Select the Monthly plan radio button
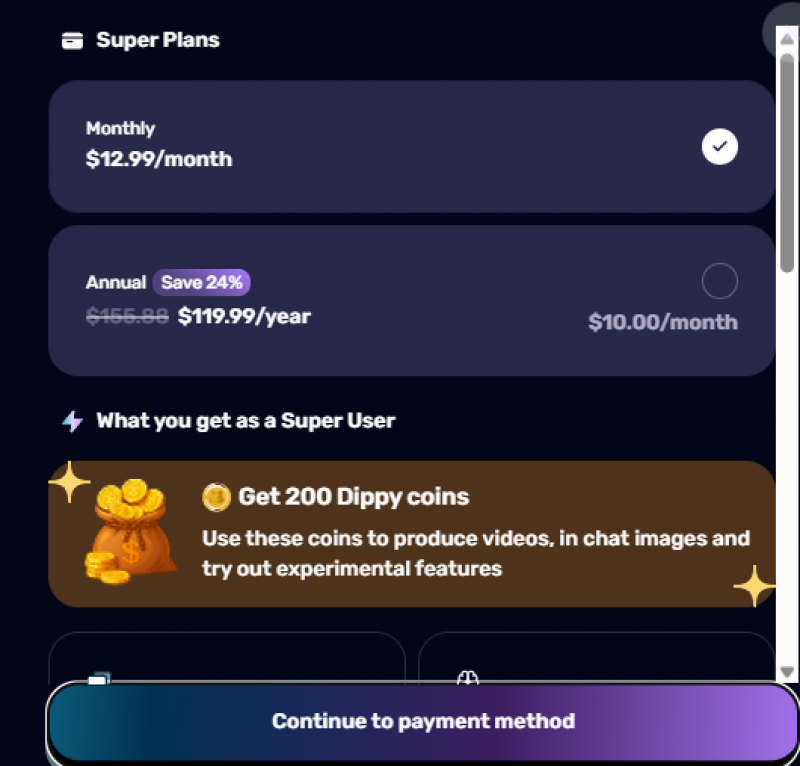This screenshot has width=800, height=766. pos(719,147)
